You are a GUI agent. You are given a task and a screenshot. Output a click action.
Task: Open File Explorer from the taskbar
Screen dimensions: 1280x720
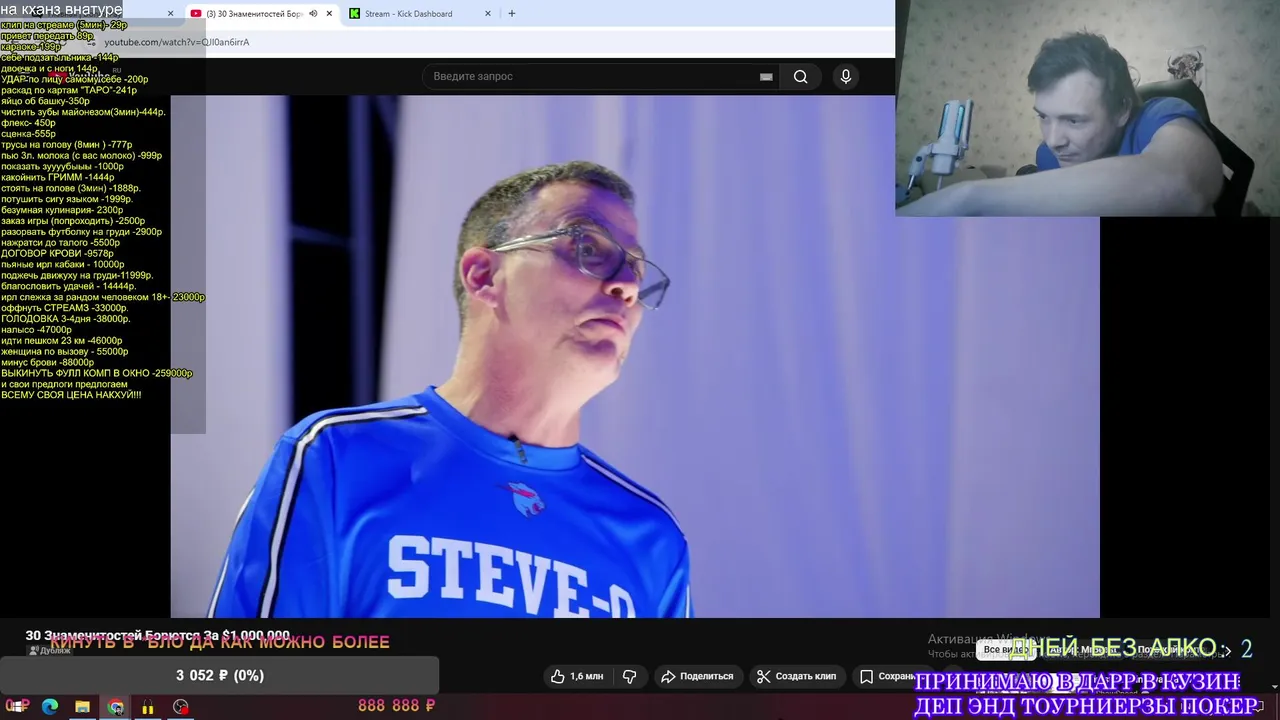coord(82,706)
